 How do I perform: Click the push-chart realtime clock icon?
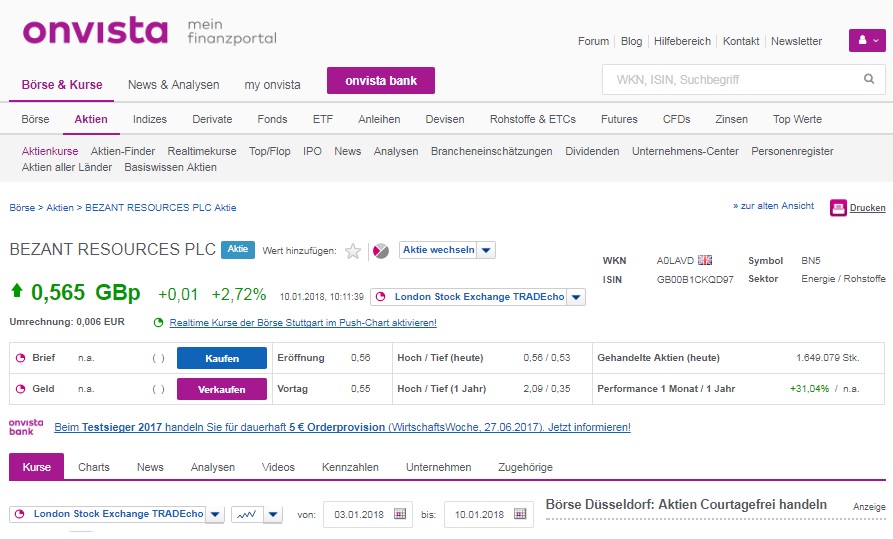click(159, 322)
